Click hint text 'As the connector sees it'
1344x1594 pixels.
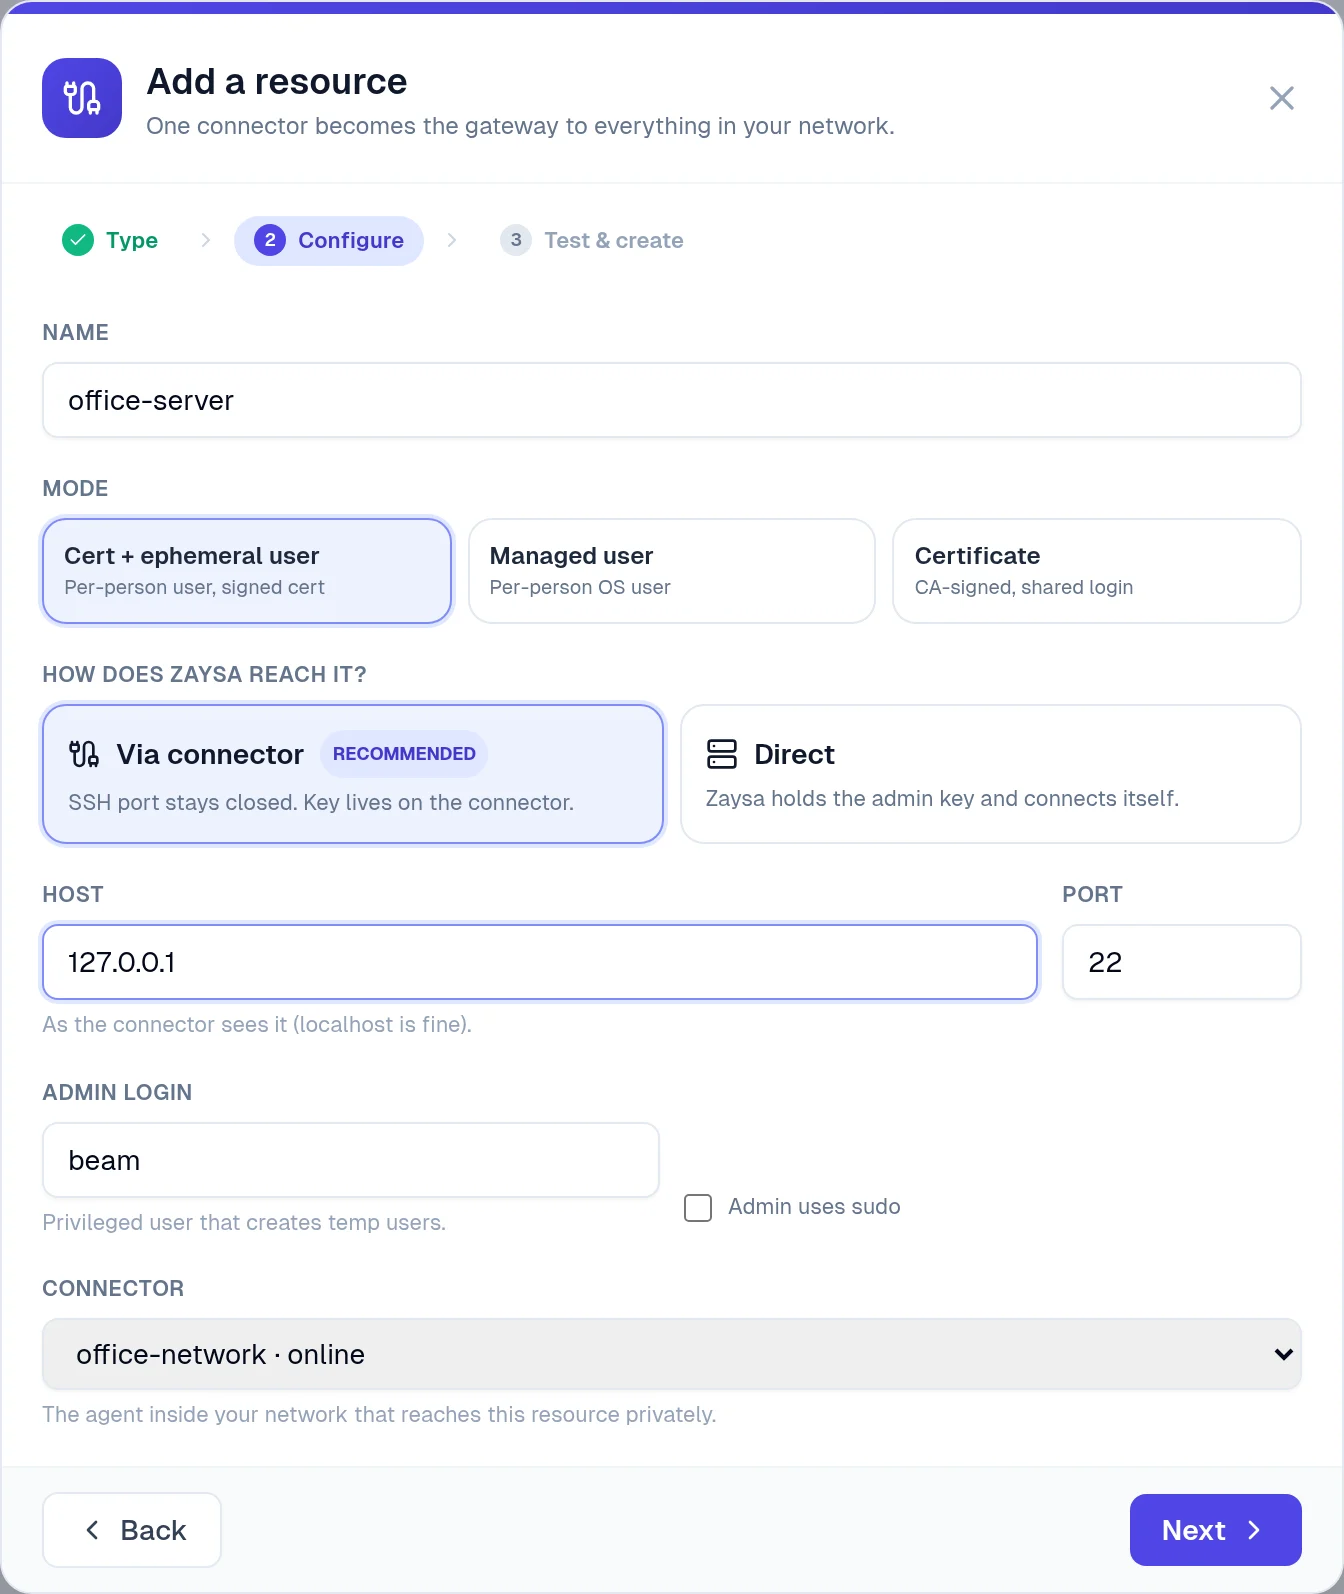(x=257, y=1024)
